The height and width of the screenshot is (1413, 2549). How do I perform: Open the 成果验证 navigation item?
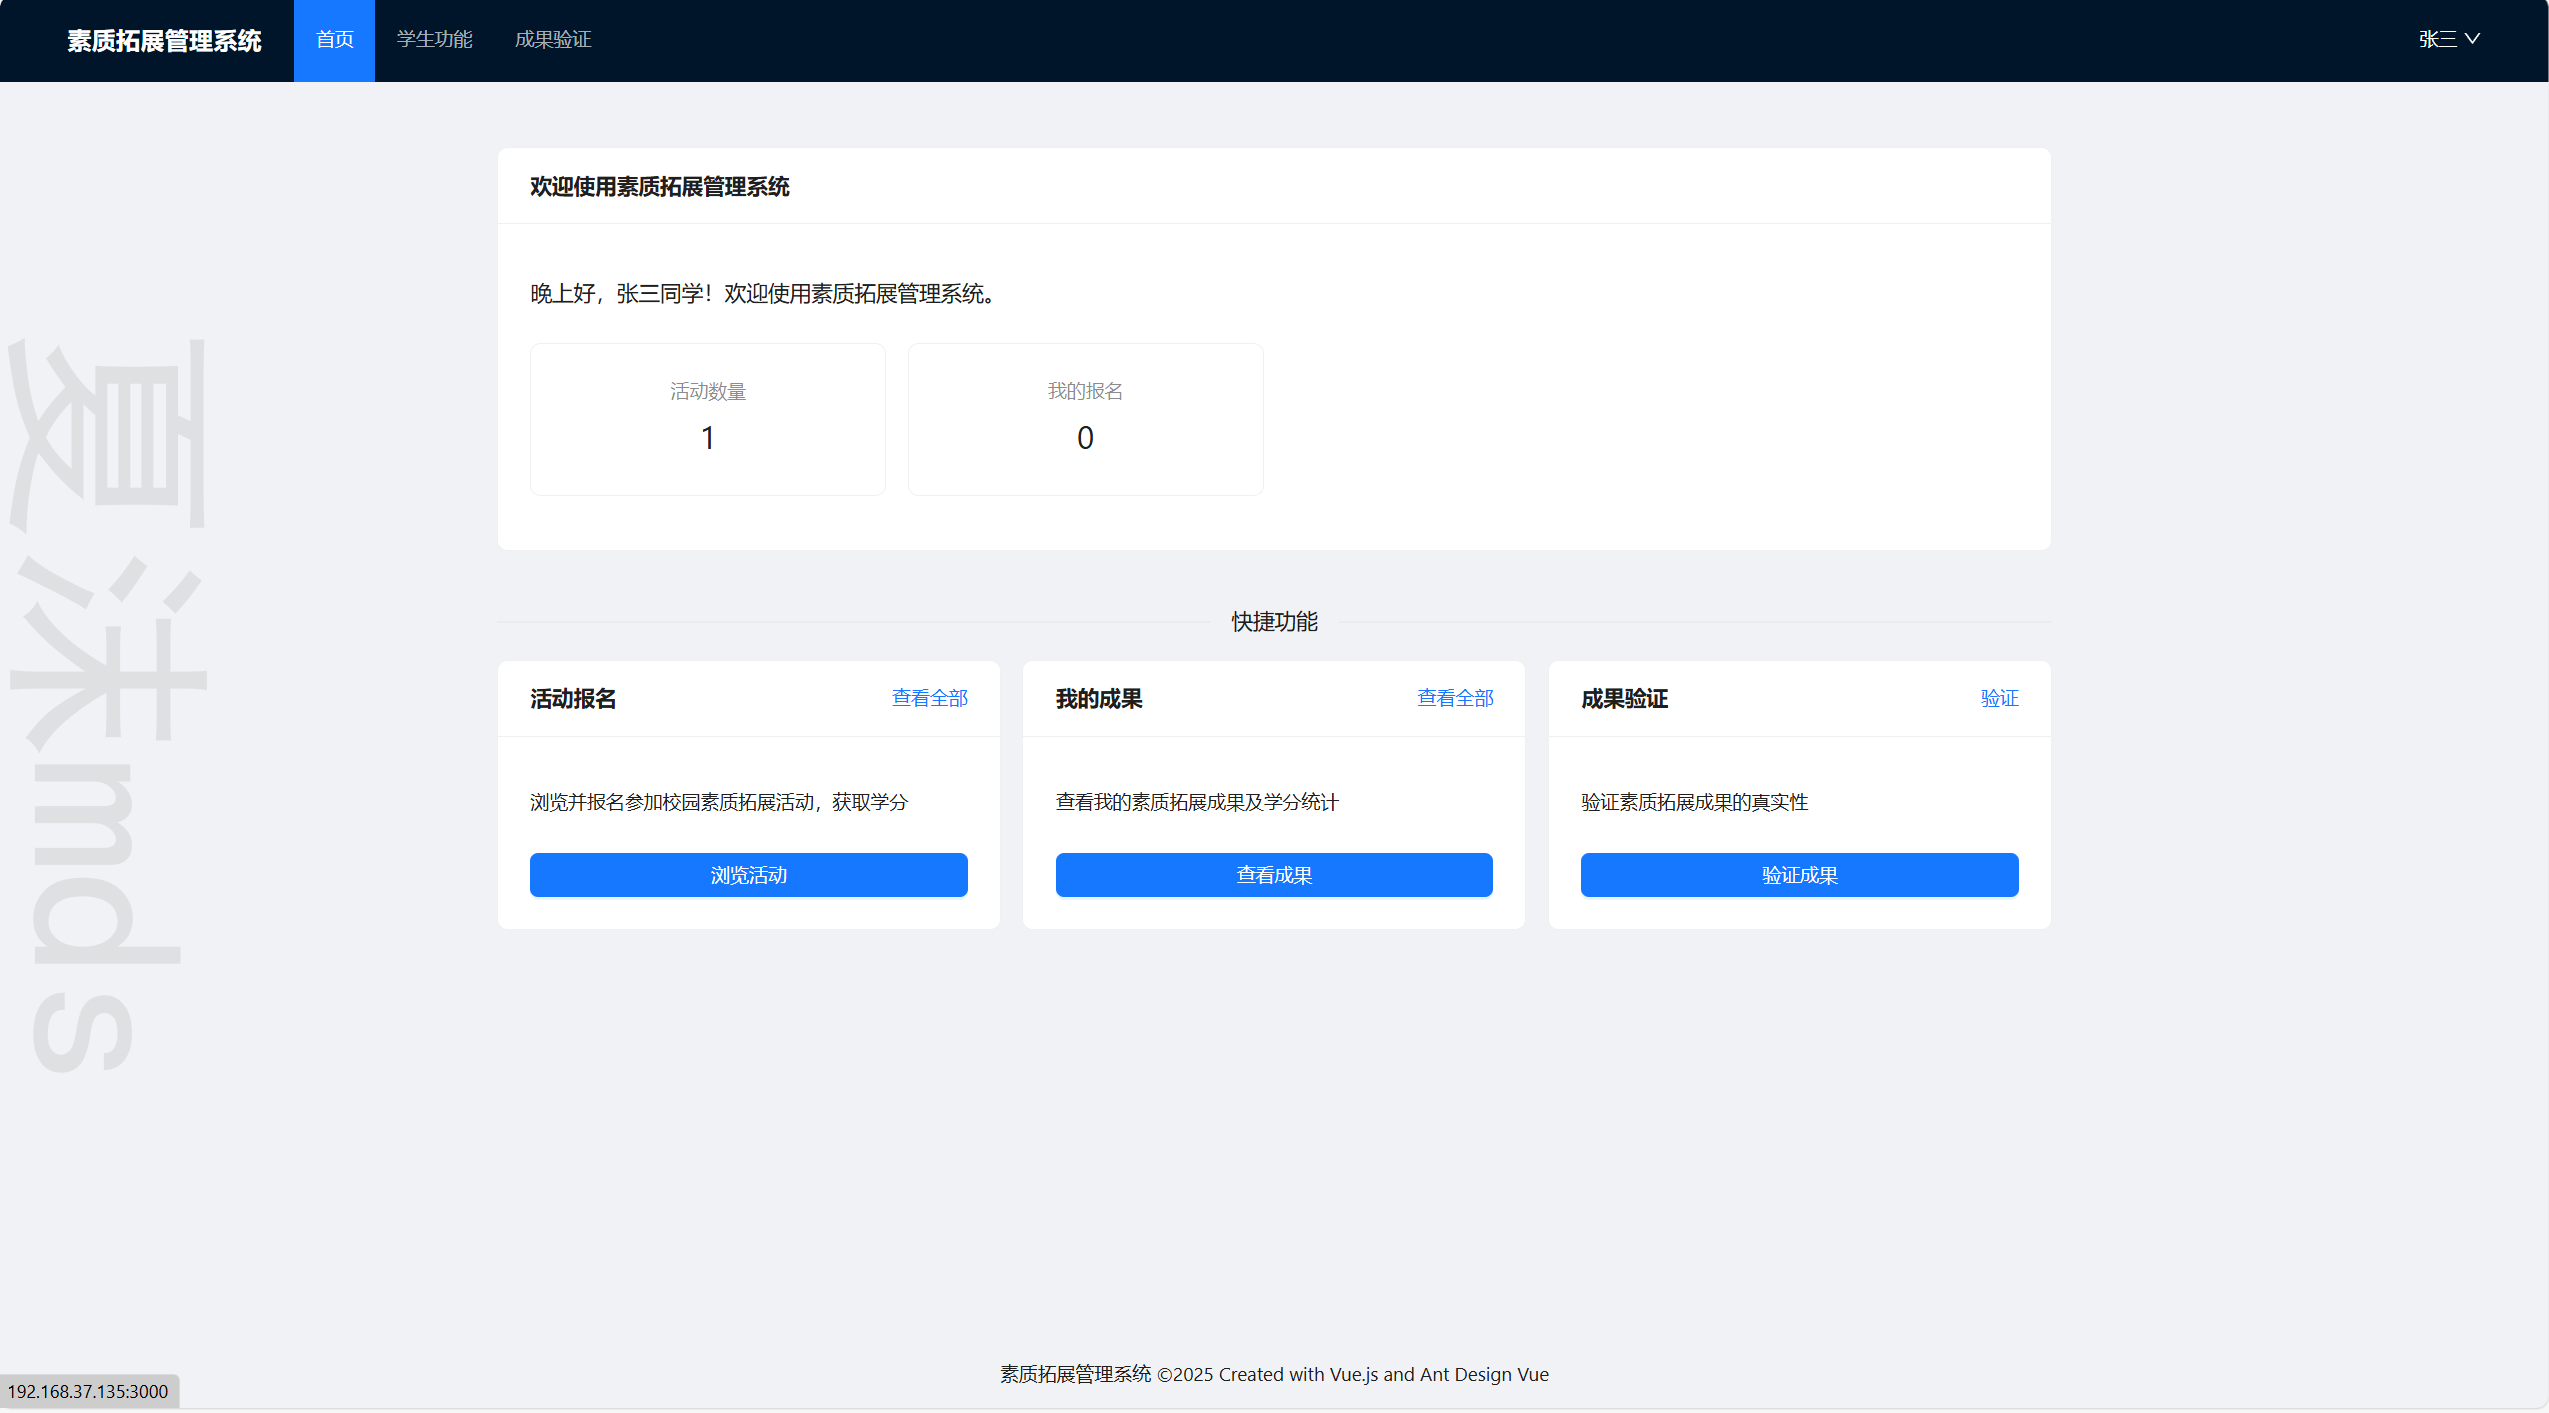coord(552,39)
